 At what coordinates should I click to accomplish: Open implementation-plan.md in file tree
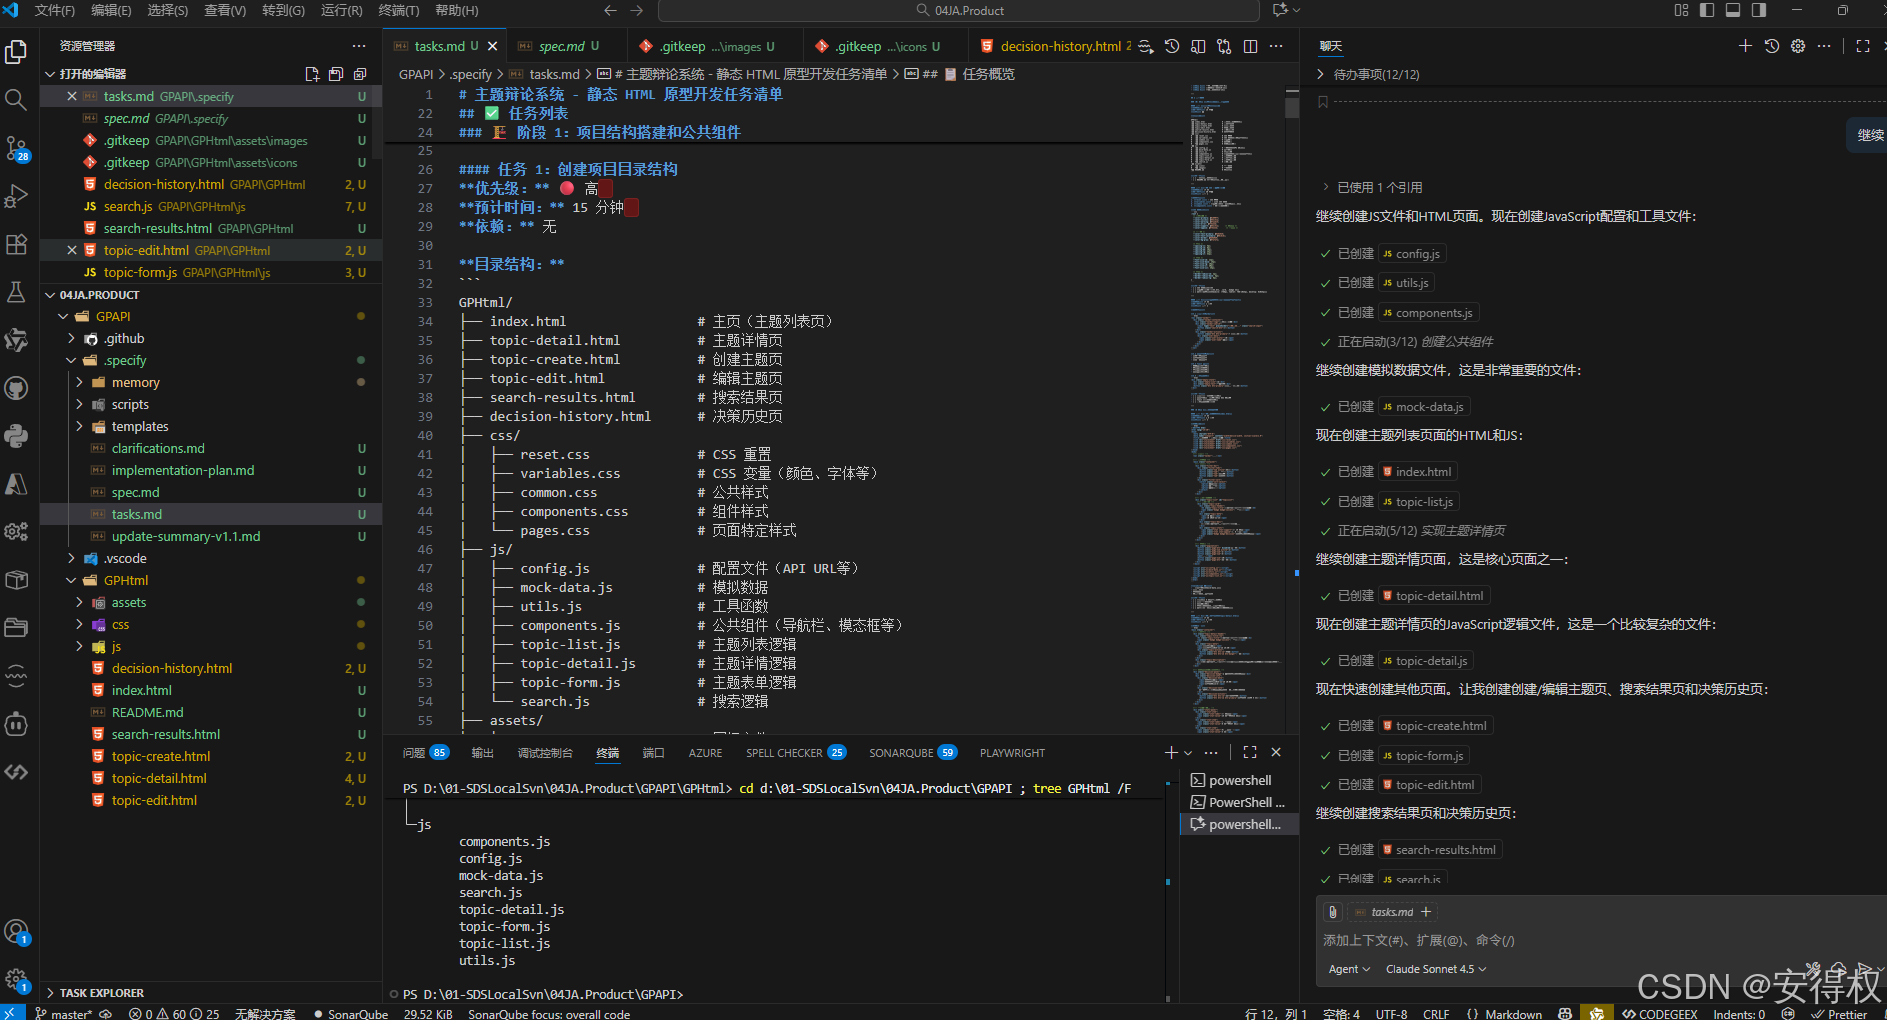coord(183,471)
